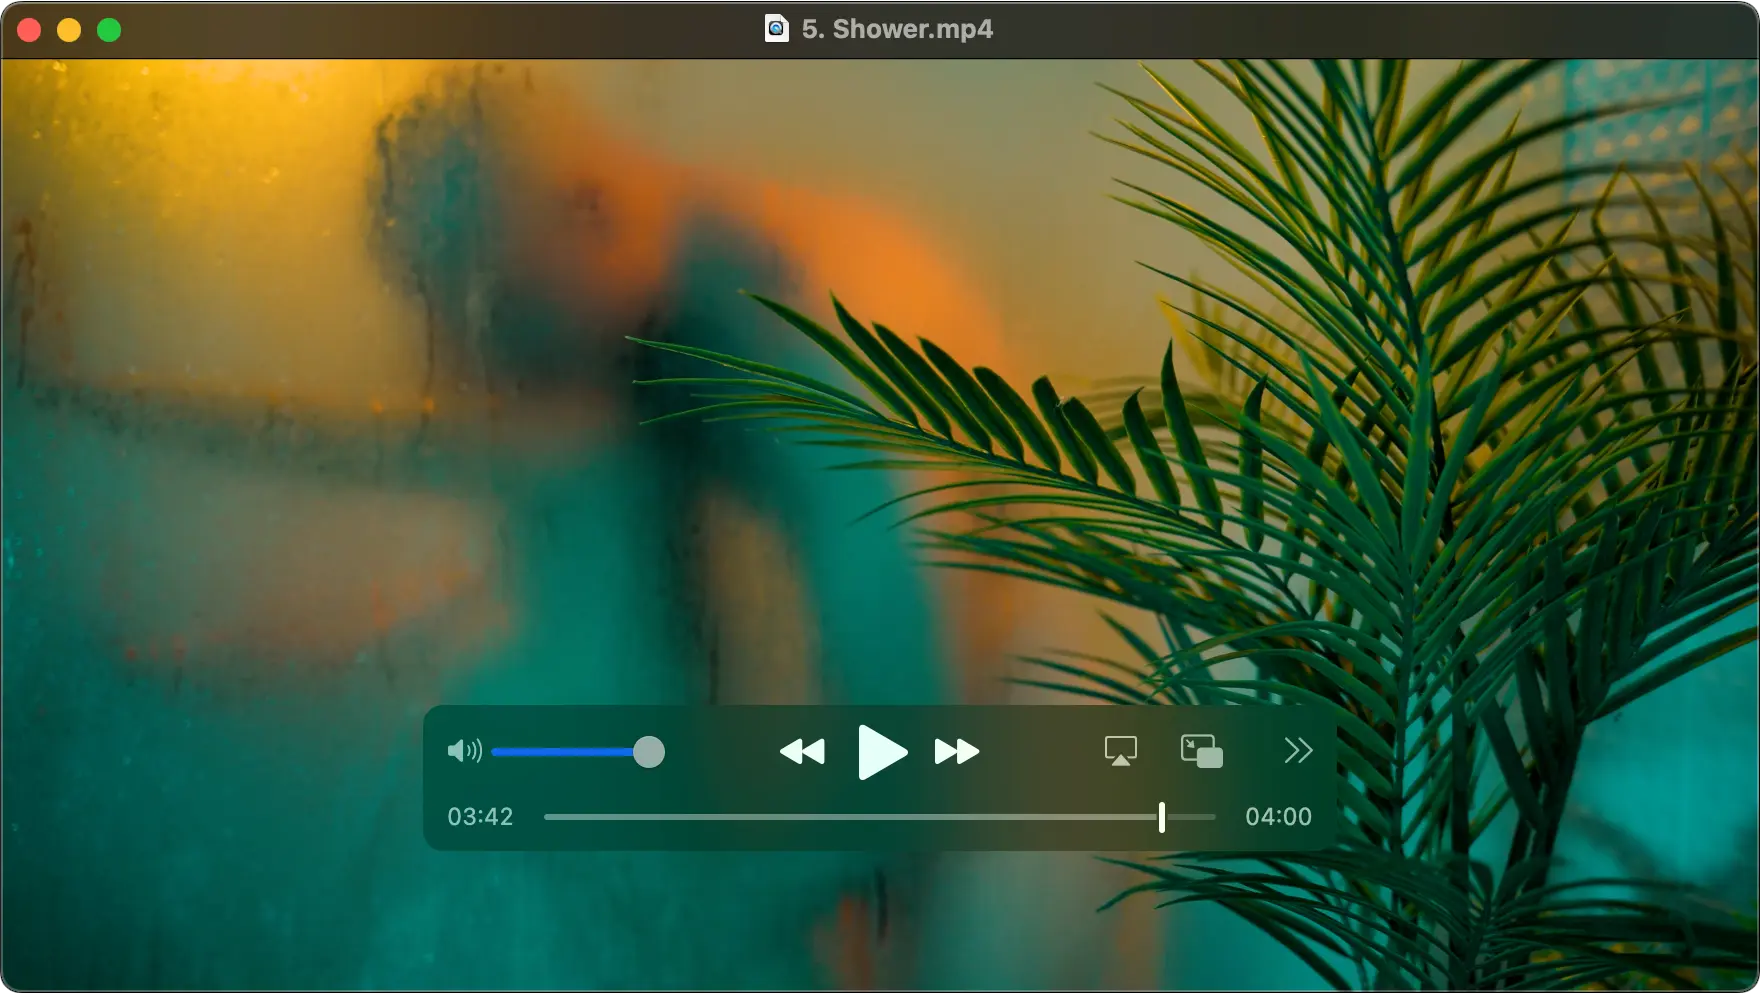Image resolution: width=1760 pixels, height=993 pixels.
Task: Toggle the 03:42 elapsed time display
Action: [480, 817]
